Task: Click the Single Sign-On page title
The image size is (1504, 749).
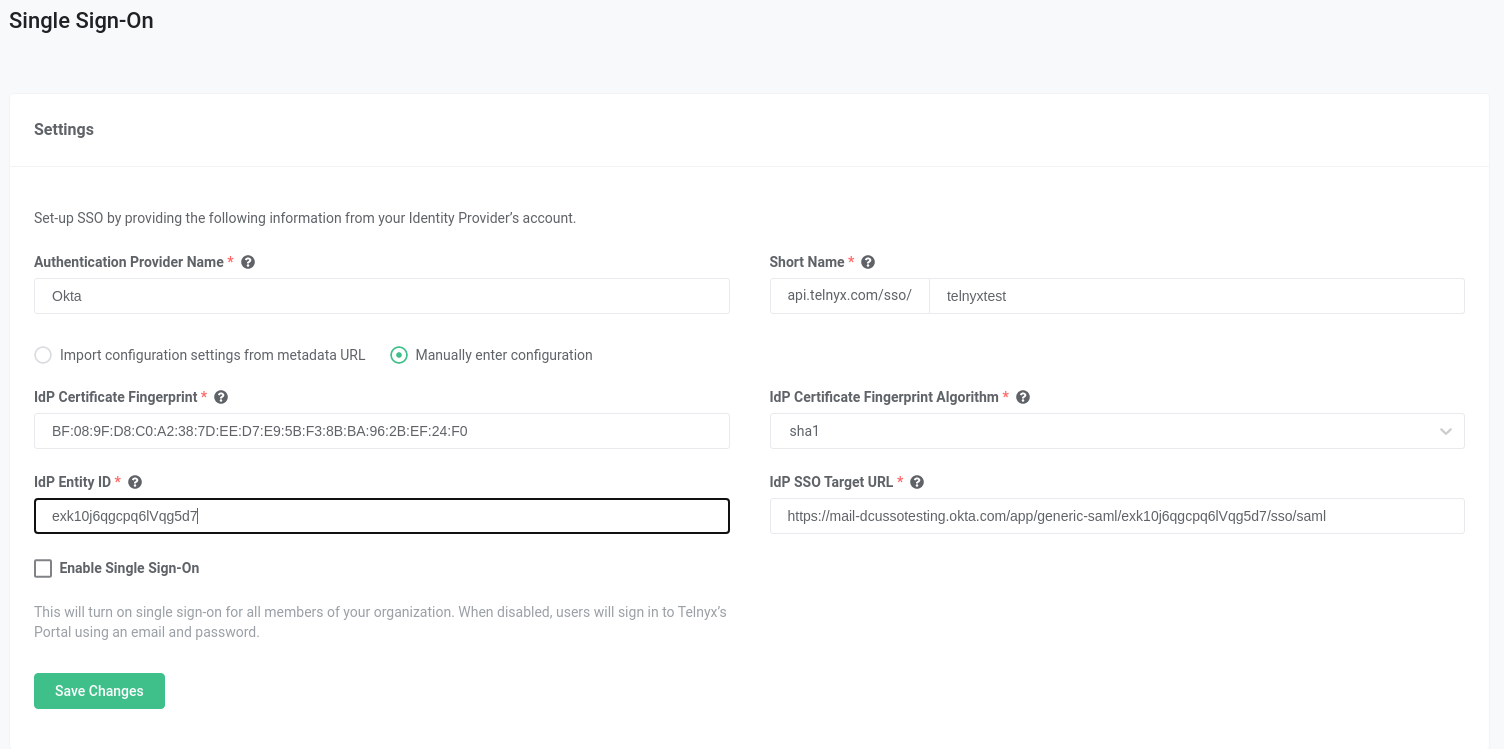Action: click(x=81, y=20)
